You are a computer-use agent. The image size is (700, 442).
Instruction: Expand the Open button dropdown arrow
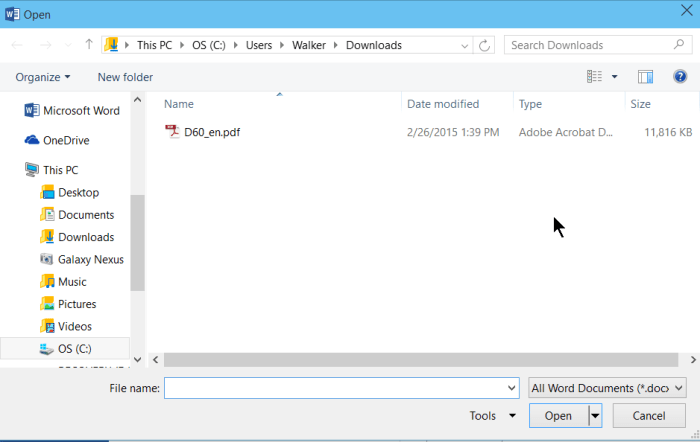(595, 416)
